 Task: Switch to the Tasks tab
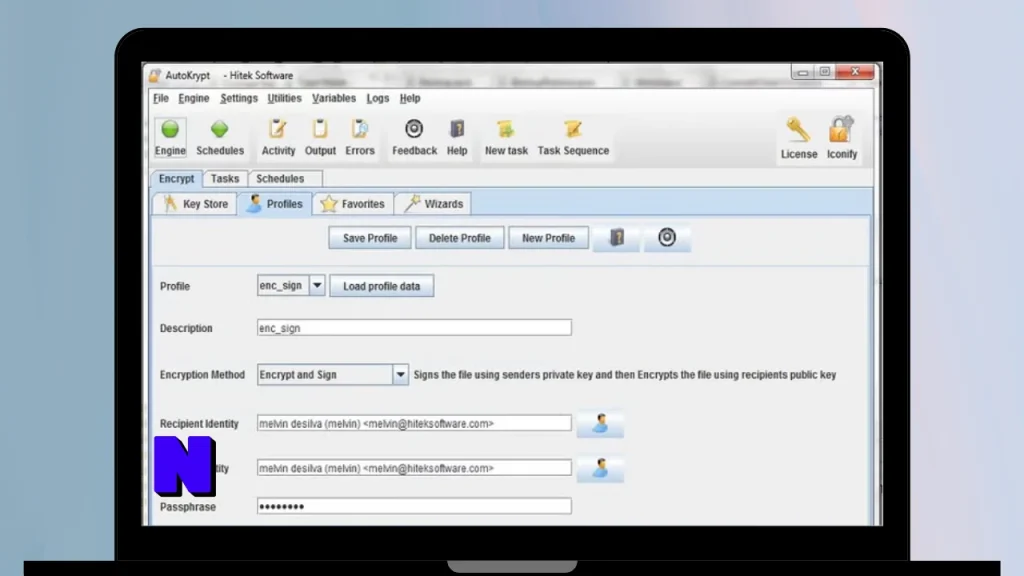pos(225,178)
